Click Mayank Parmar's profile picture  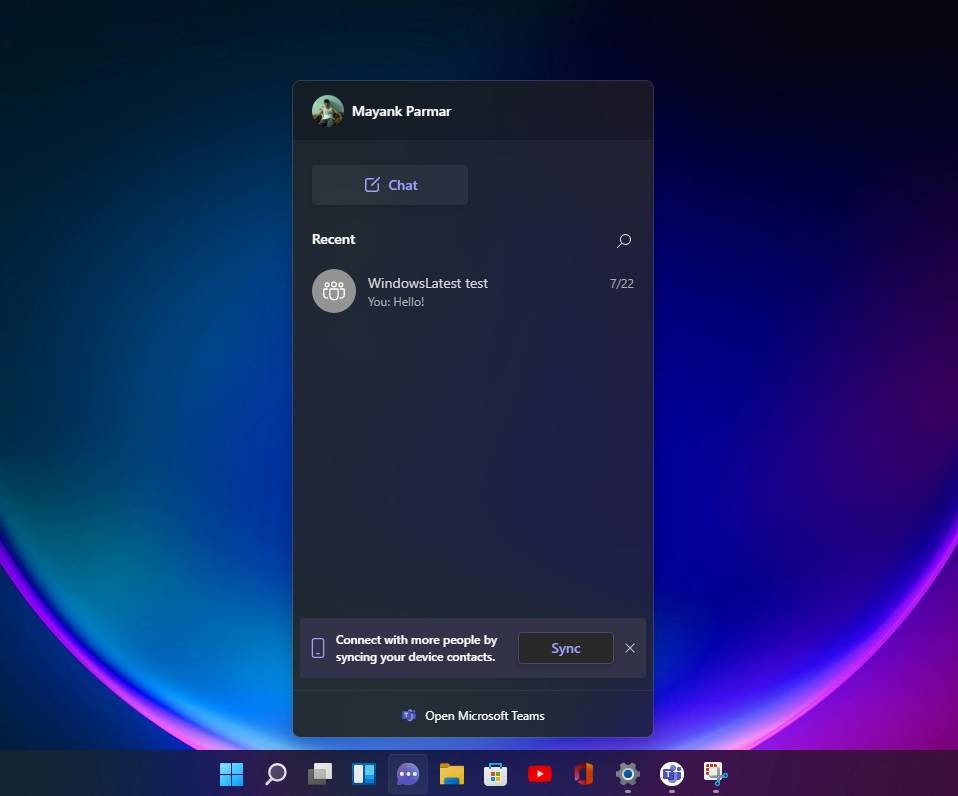pyautogui.click(x=328, y=111)
